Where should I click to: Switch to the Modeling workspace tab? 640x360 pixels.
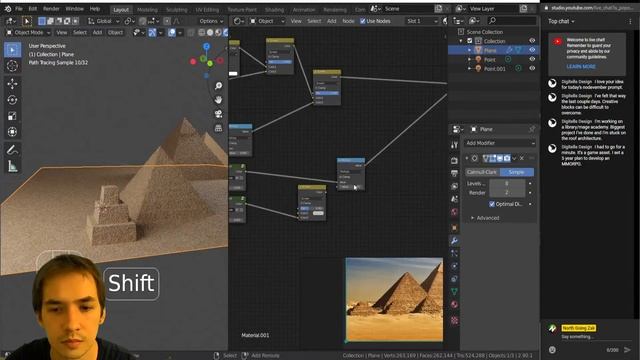[x=147, y=9]
